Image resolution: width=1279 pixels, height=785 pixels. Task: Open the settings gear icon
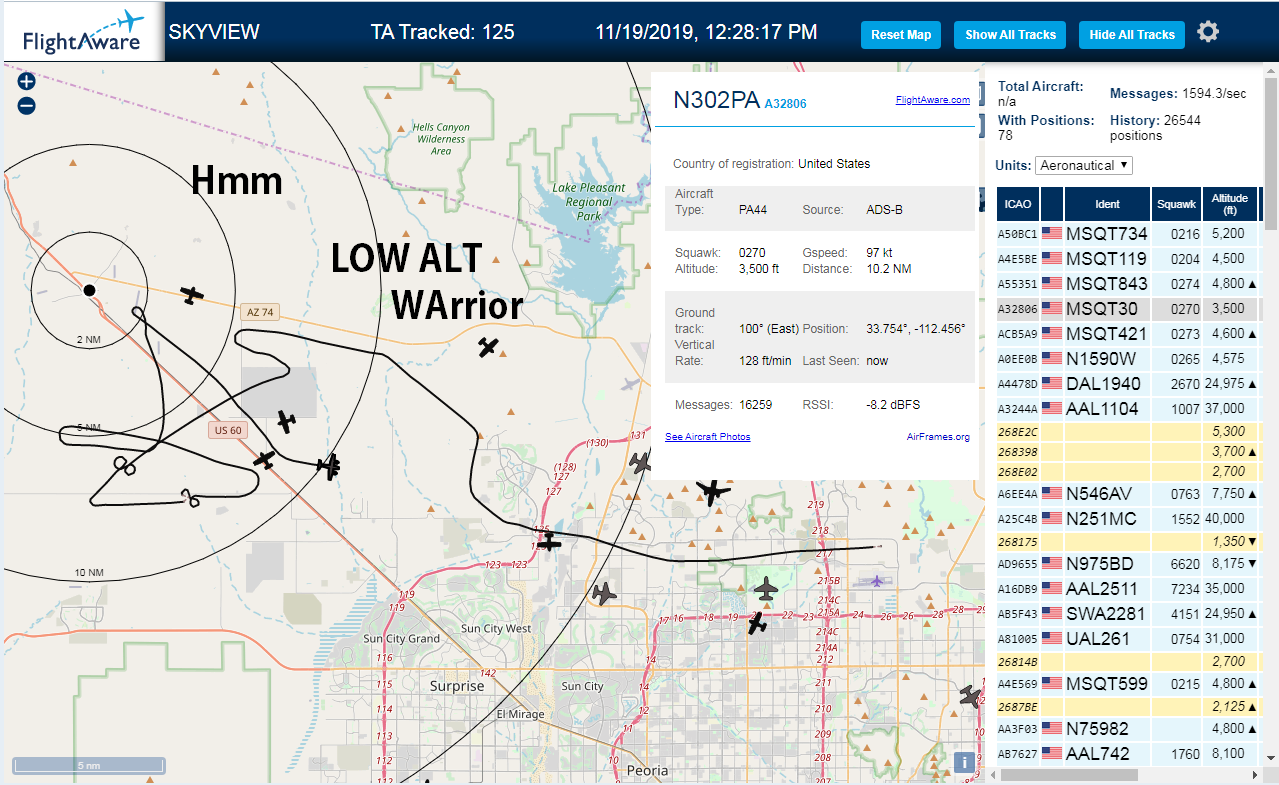[1208, 32]
